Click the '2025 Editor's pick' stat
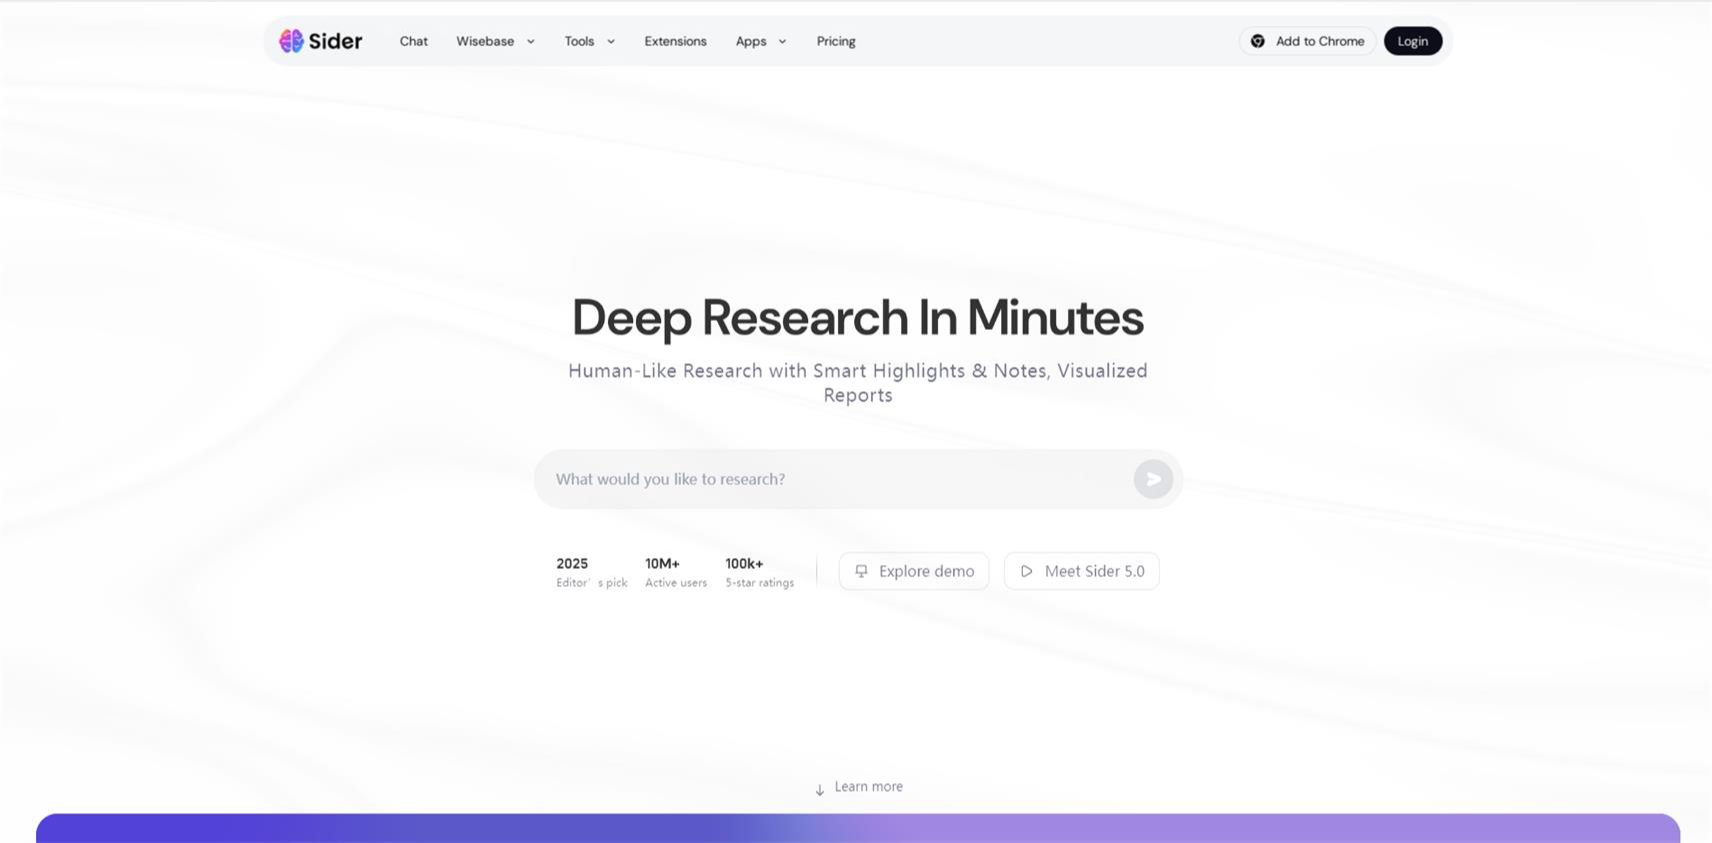 tap(592, 572)
